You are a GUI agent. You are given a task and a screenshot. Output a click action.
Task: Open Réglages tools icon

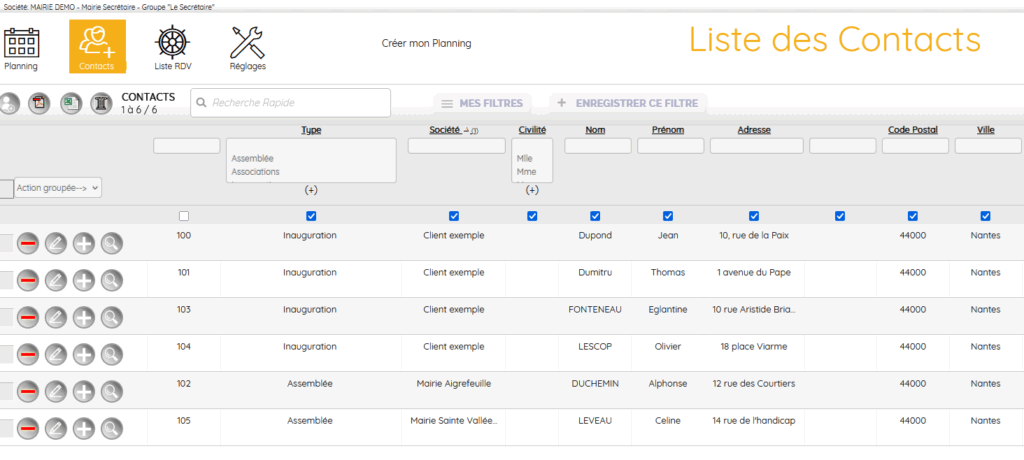(x=247, y=47)
